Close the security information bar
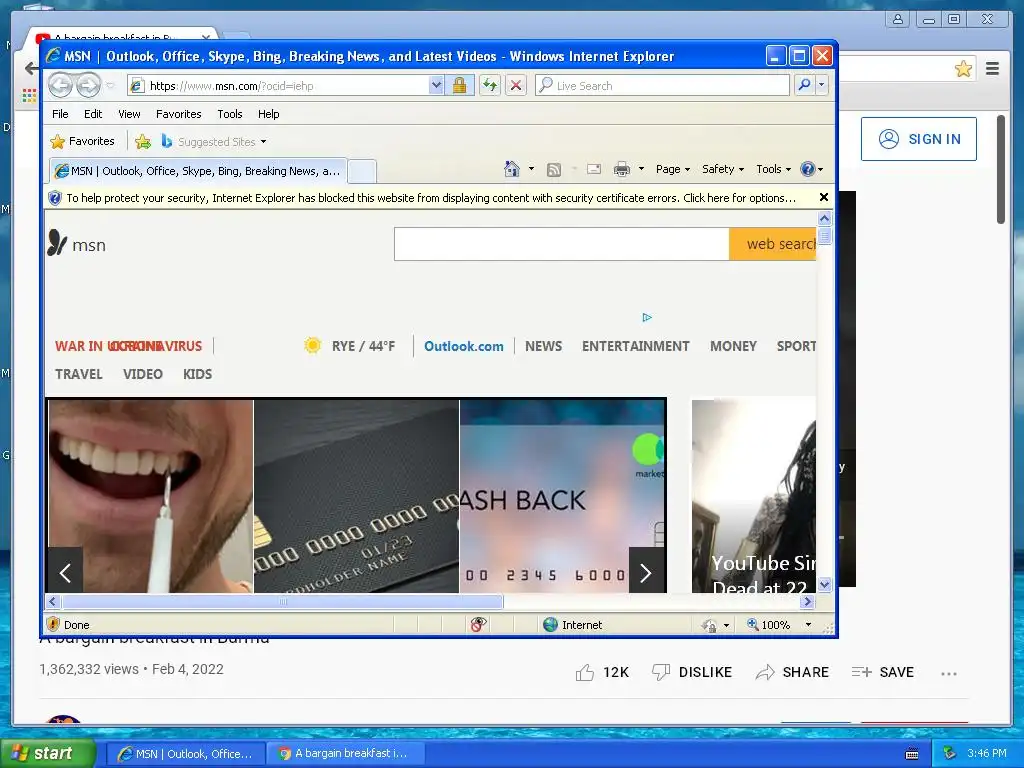 click(824, 197)
